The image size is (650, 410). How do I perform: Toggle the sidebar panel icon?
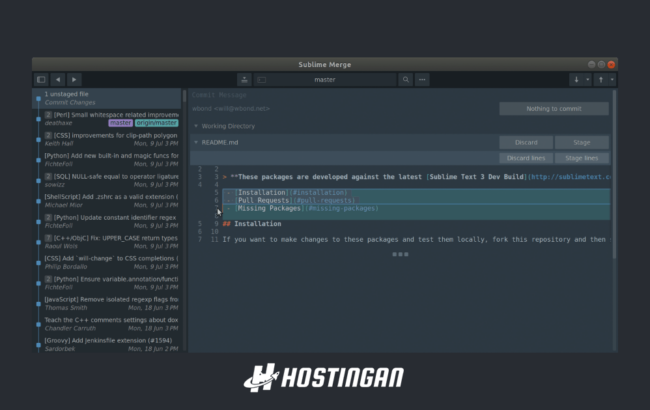[41, 80]
